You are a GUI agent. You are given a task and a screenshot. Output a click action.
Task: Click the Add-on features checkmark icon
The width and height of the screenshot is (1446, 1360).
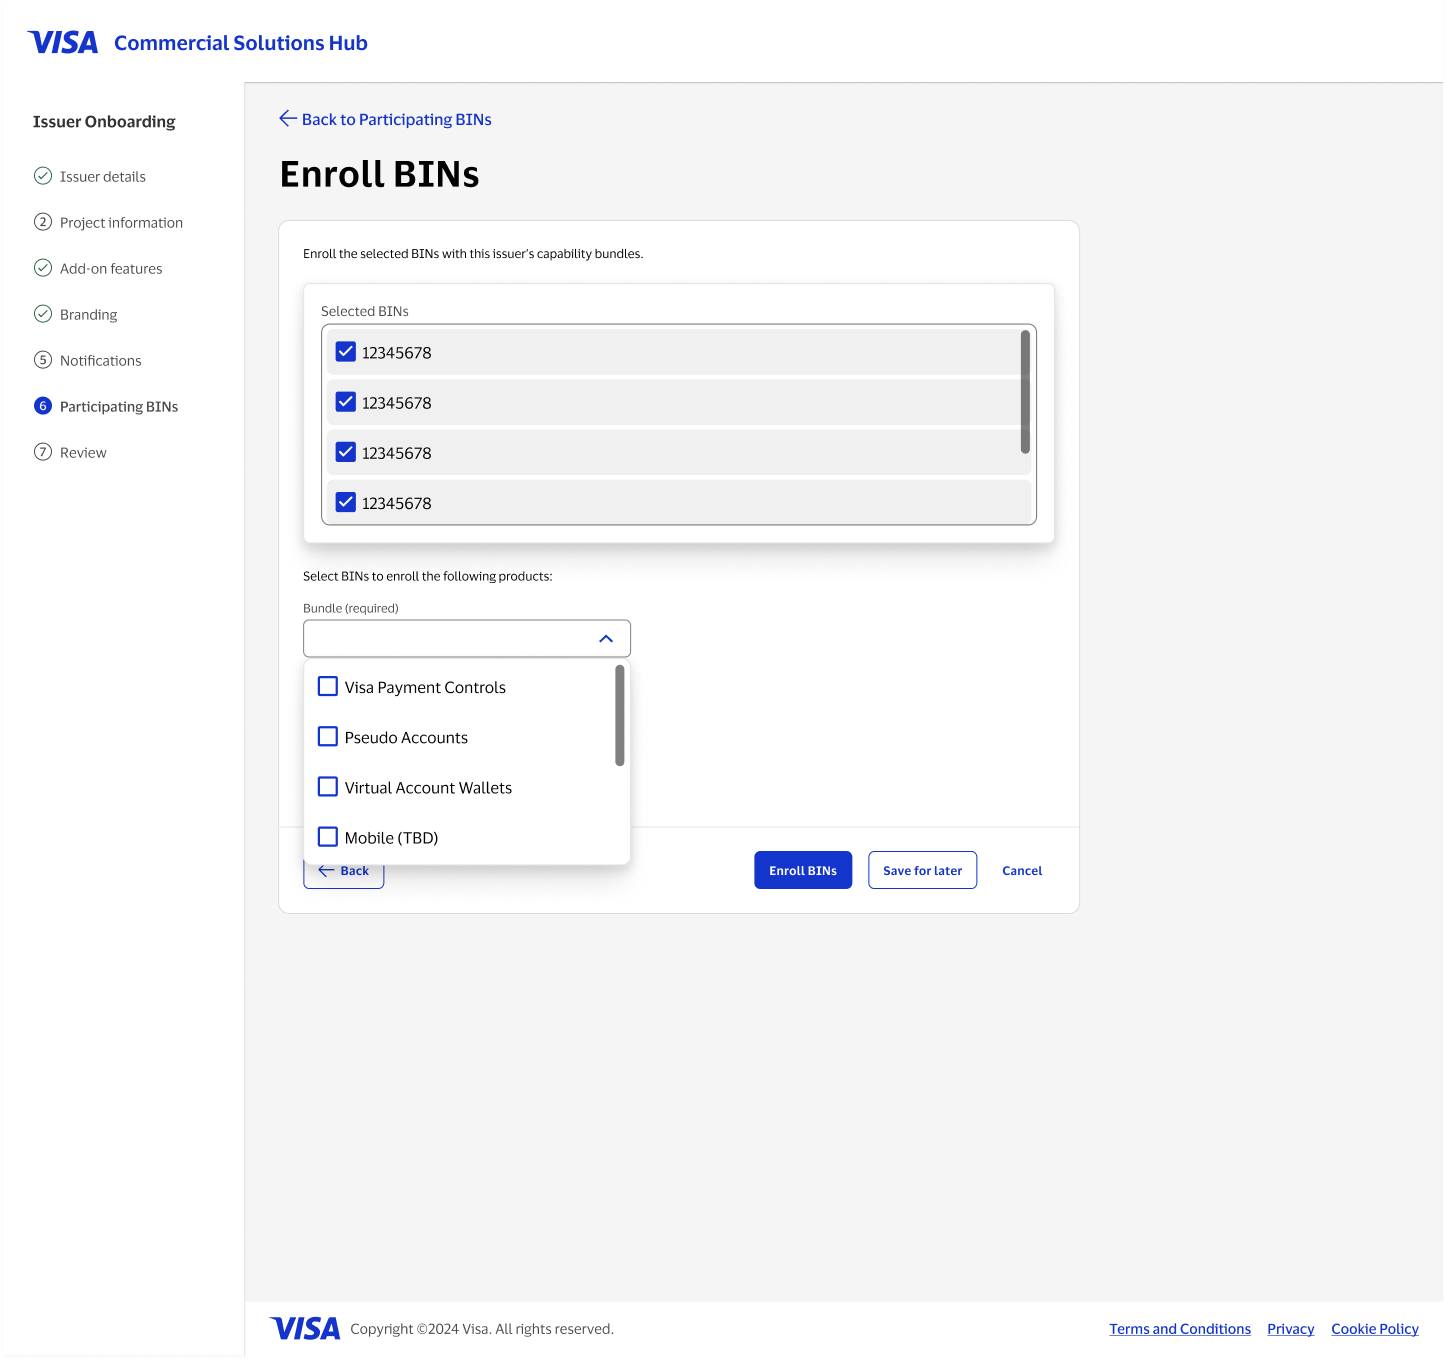coord(43,268)
